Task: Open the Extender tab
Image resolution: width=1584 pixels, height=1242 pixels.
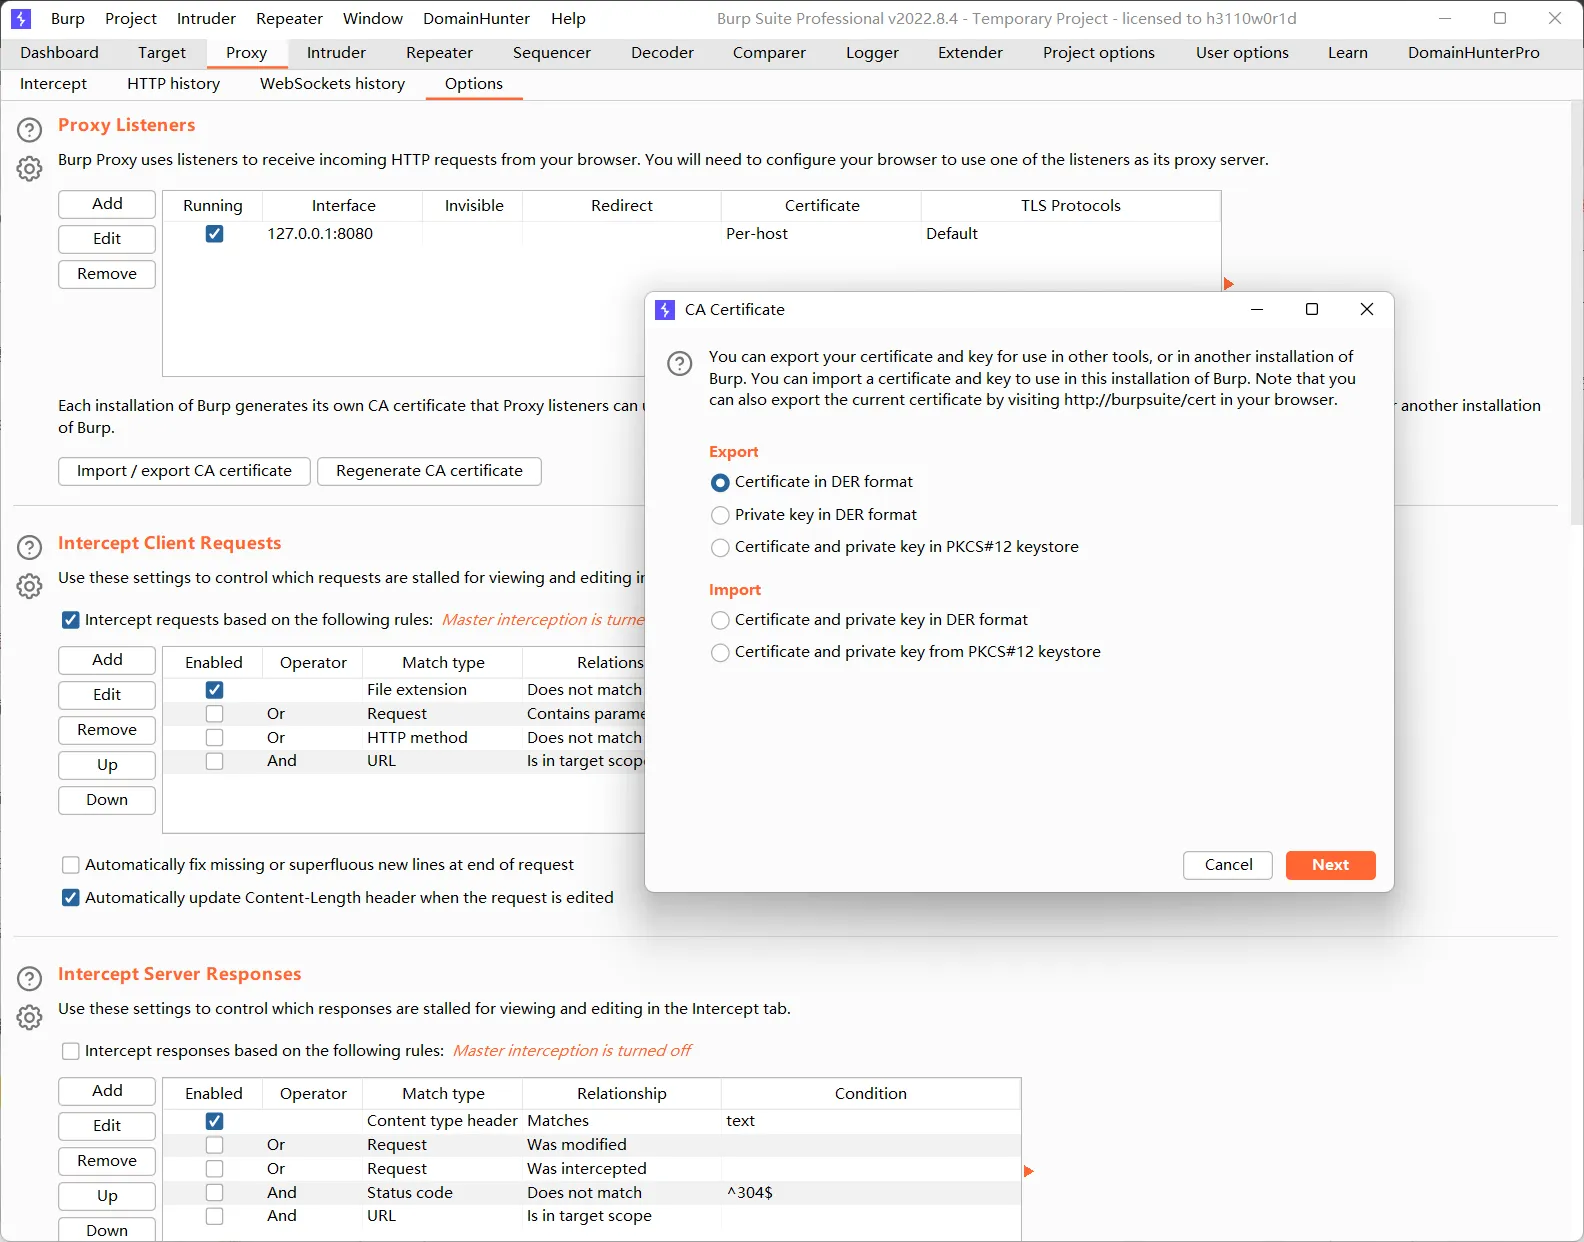Action: click(x=970, y=53)
